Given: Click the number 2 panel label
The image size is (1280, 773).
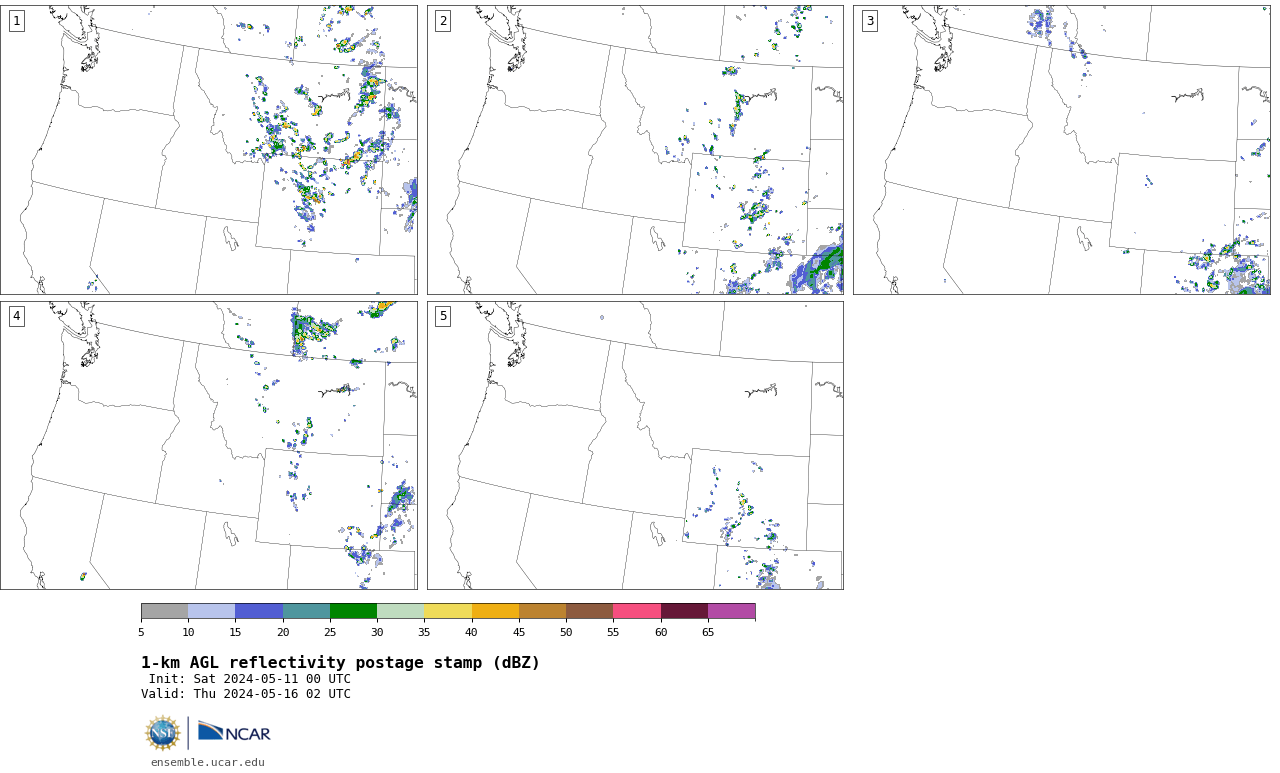Looking at the screenshot, I should (x=443, y=21).
